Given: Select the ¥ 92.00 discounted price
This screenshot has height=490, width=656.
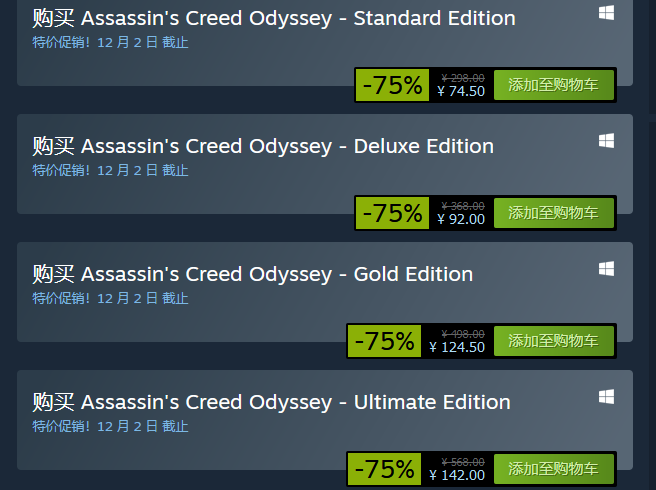Looking at the screenshot, I should 461,219.
